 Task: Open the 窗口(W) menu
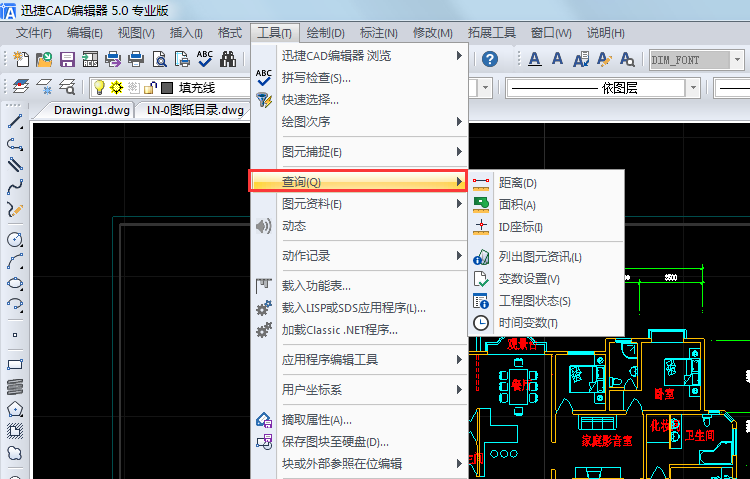click(551, 33)
